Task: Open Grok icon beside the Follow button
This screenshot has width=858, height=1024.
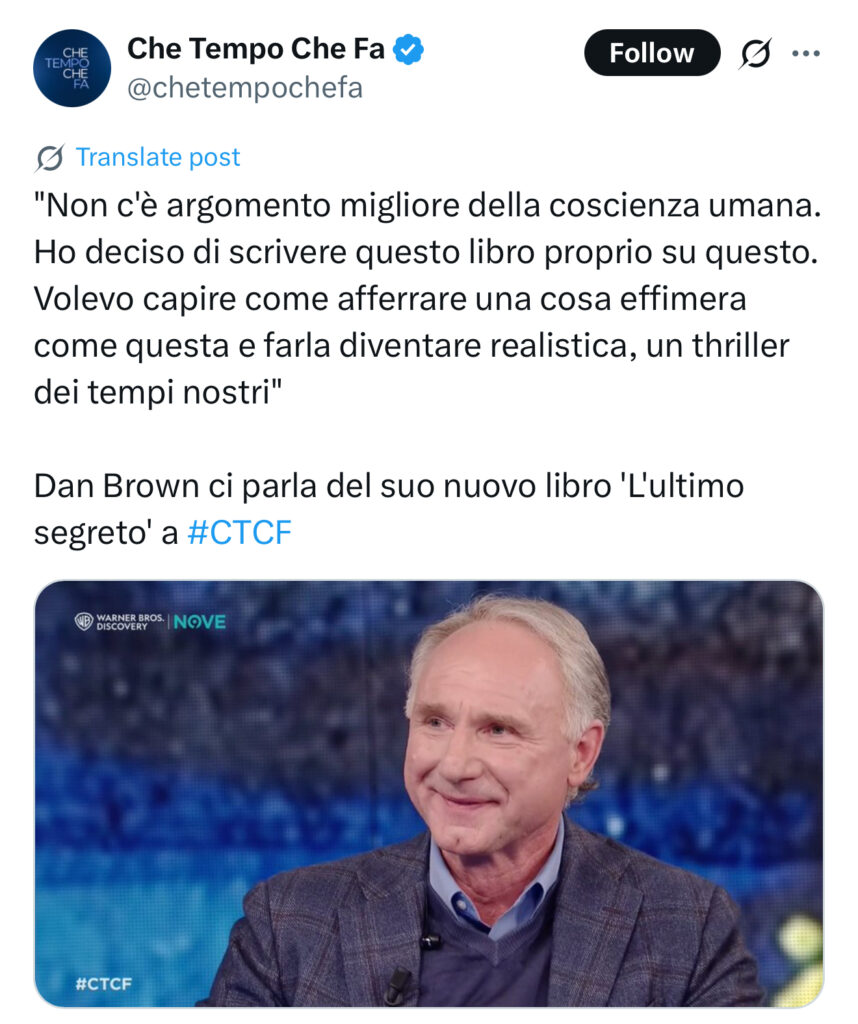Action: tap(755, 53)
